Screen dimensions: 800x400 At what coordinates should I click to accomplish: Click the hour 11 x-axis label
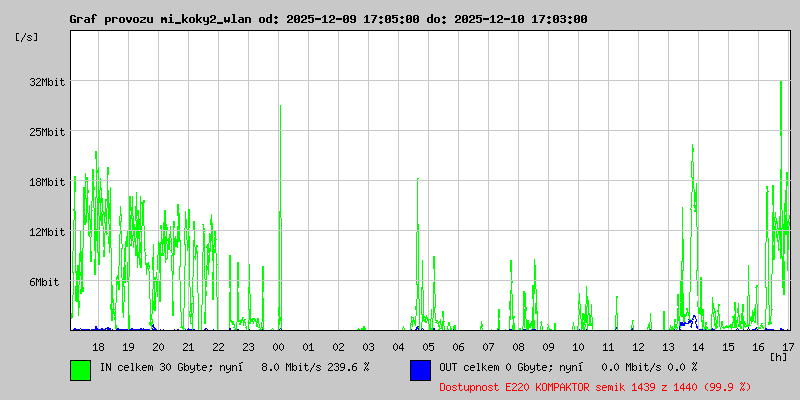(x=609, y=347)
